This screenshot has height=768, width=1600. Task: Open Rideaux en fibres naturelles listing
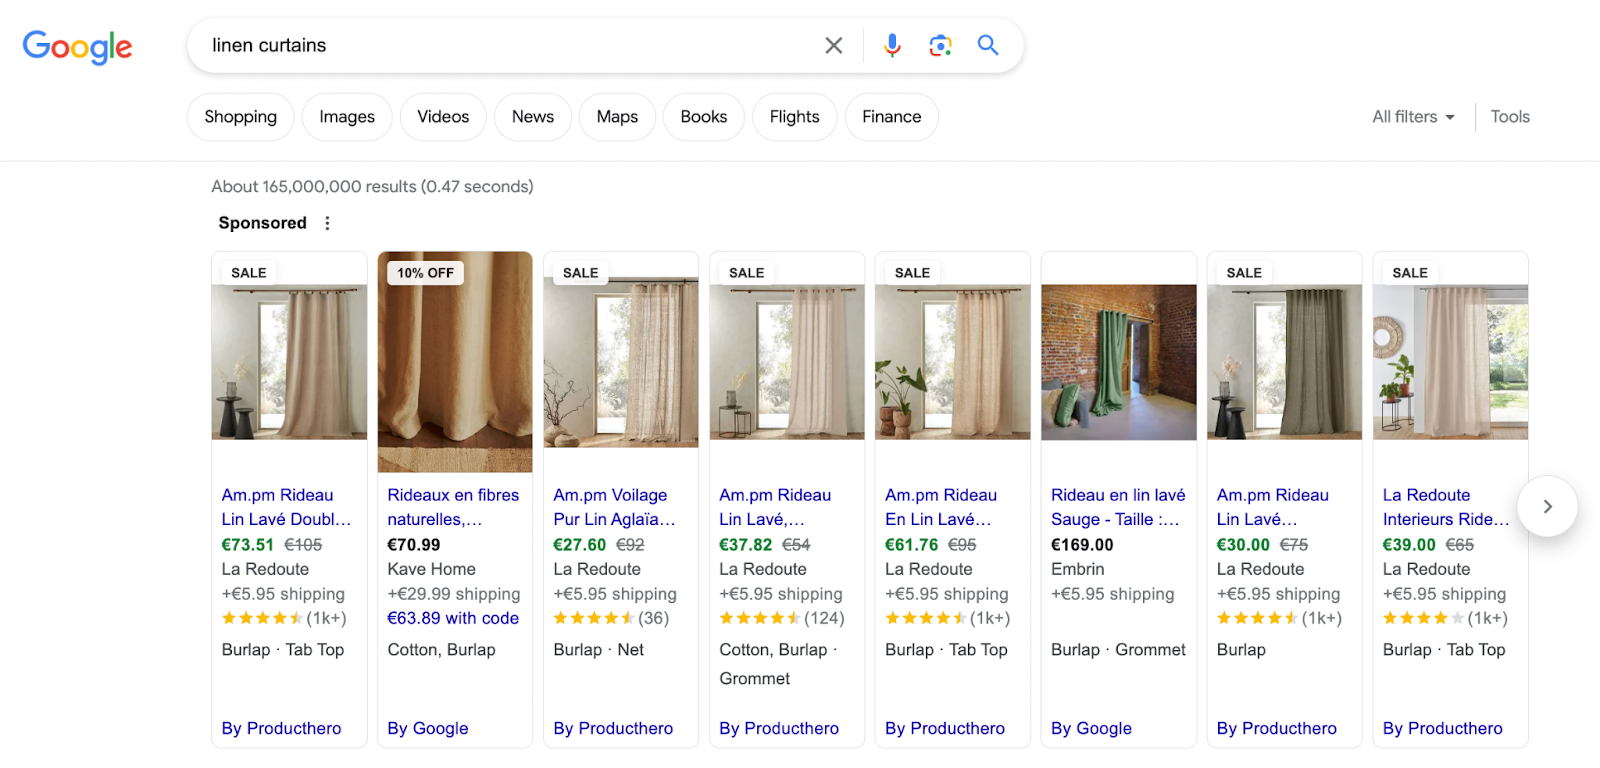point(453,507)
